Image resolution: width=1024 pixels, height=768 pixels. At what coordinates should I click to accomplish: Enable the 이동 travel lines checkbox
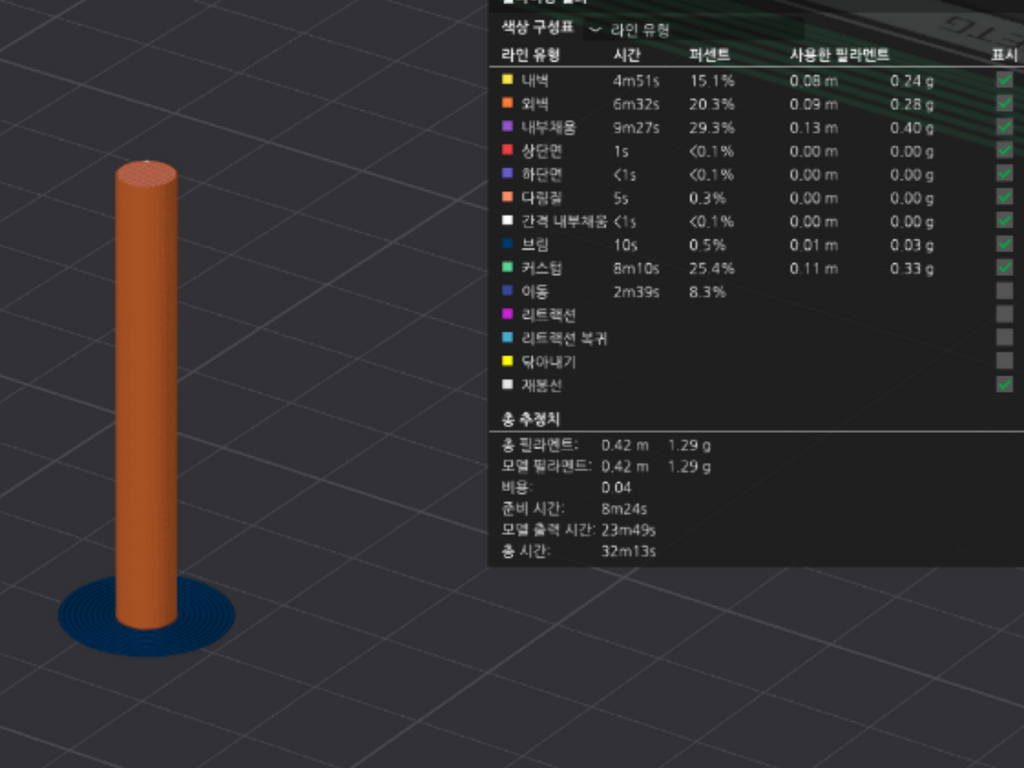pyautogui.click(x=1004, y=291)
